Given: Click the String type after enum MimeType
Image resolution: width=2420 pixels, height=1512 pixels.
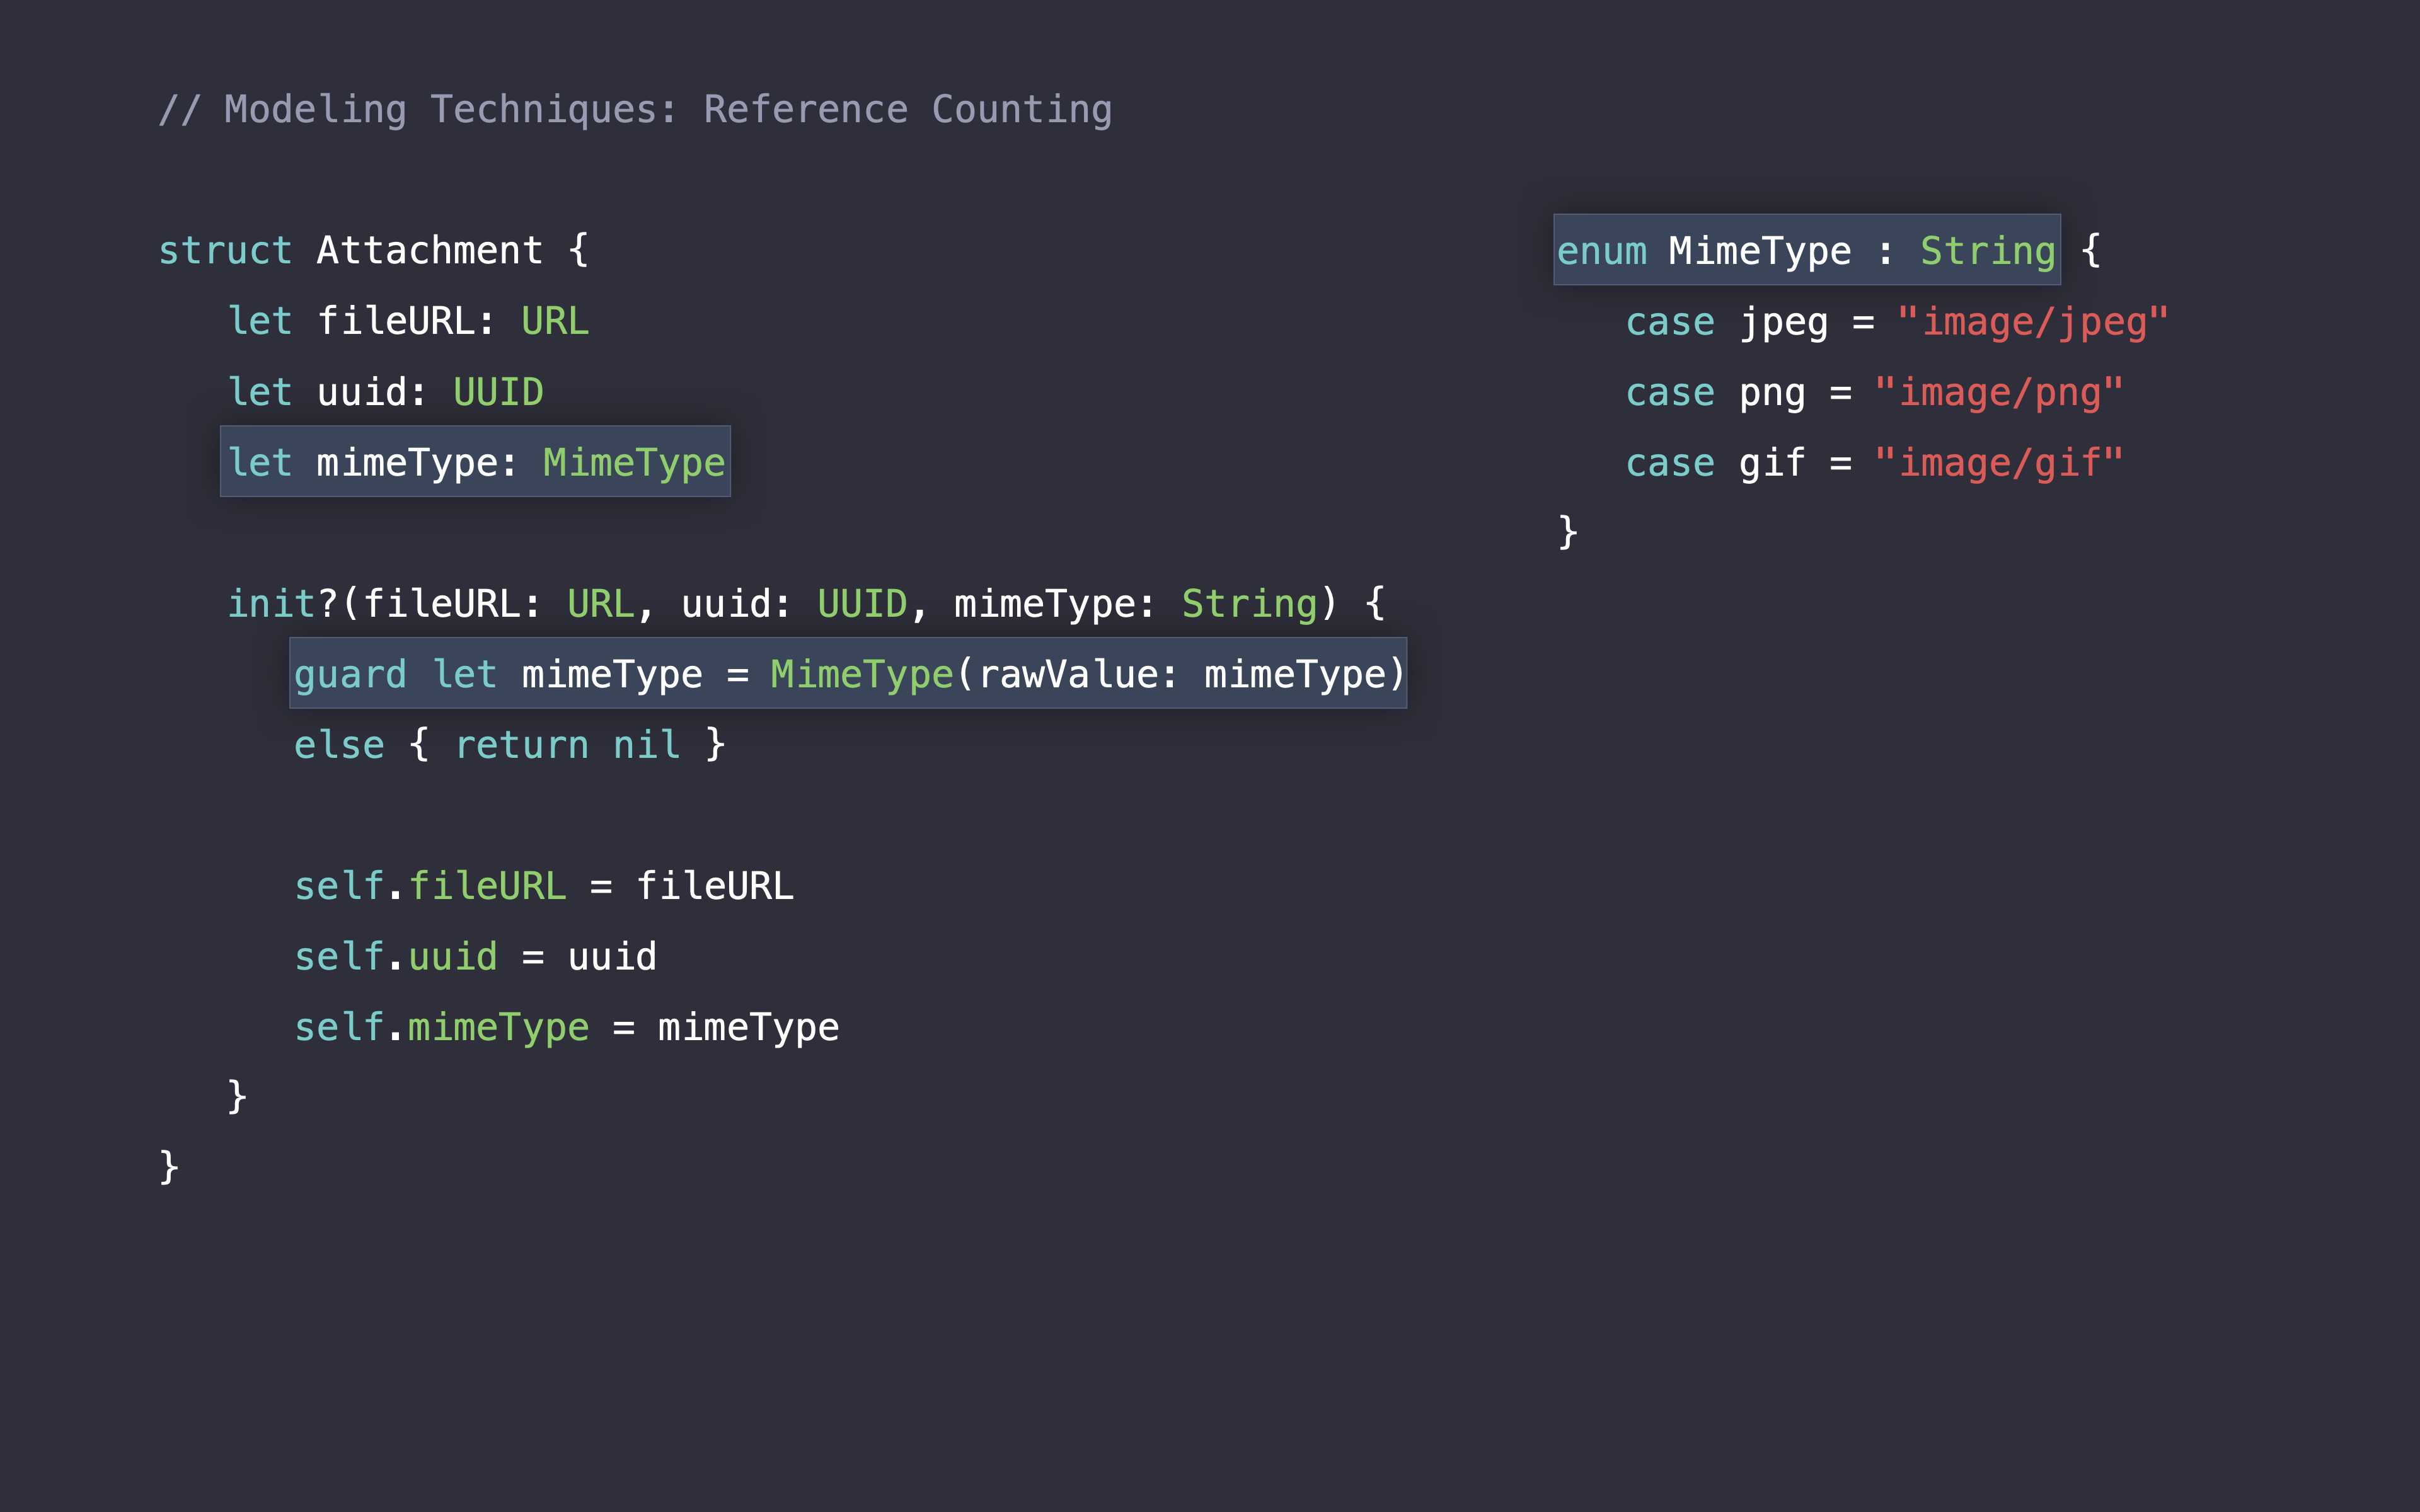Looking at the screenshot, I should pyautogui.click(x=1987, y=250).
